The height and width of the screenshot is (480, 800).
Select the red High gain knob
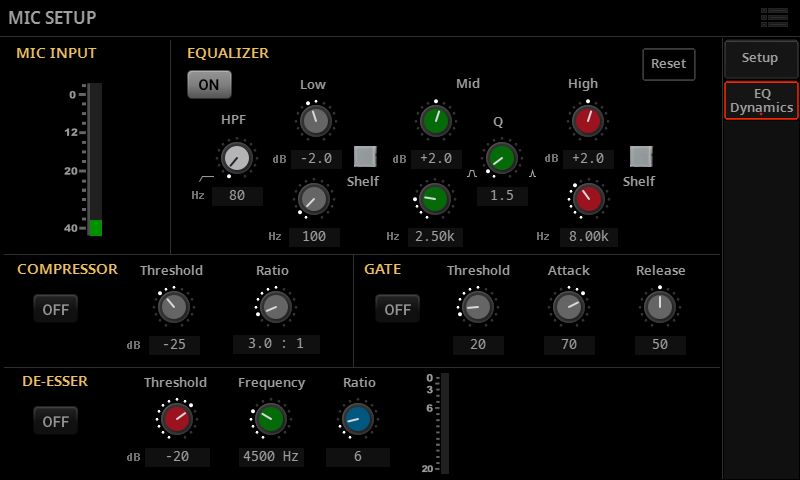587,121
